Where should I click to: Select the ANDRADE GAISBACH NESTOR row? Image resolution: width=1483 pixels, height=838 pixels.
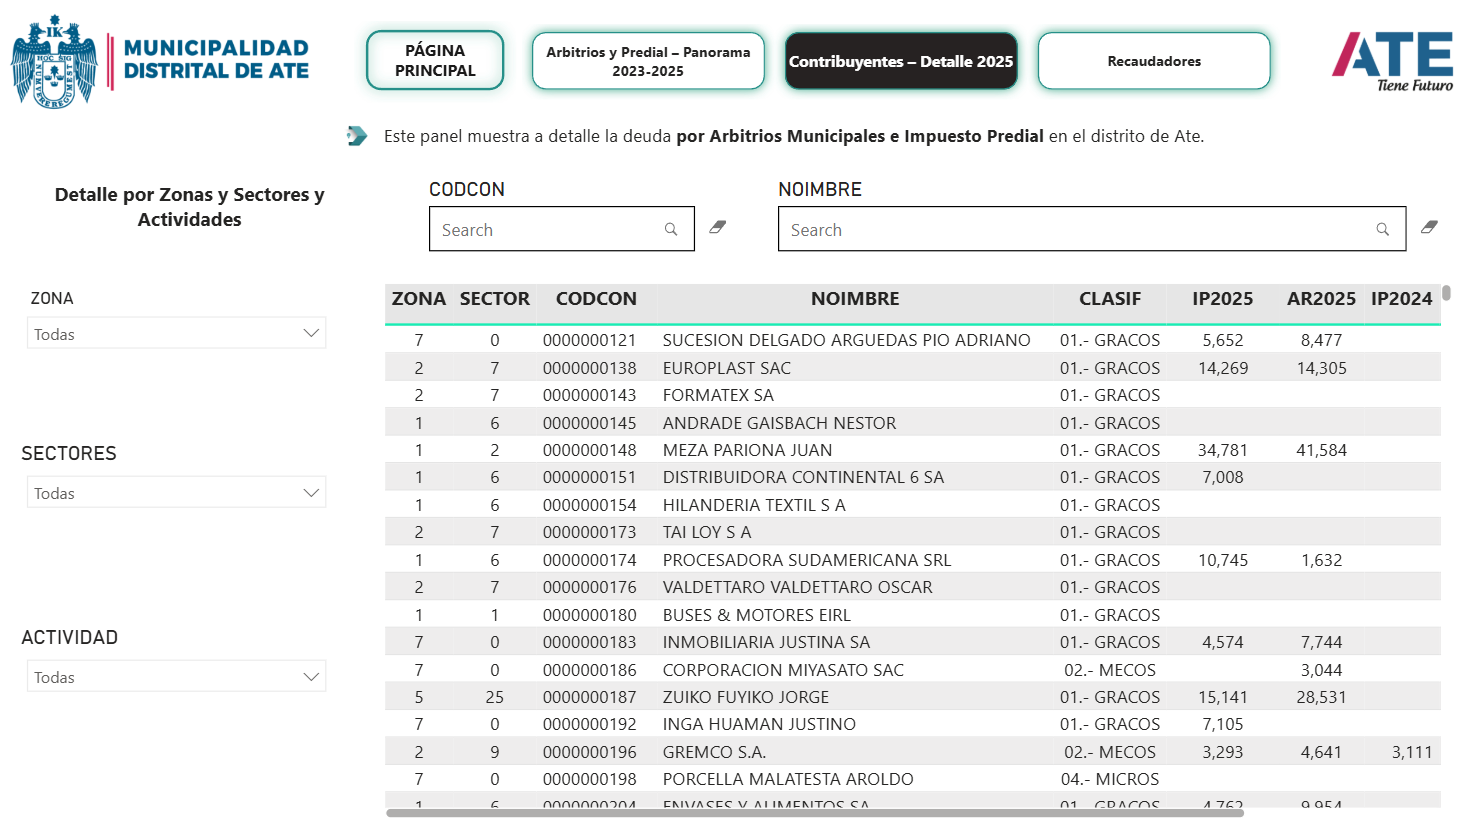click(x=913, y=423)
